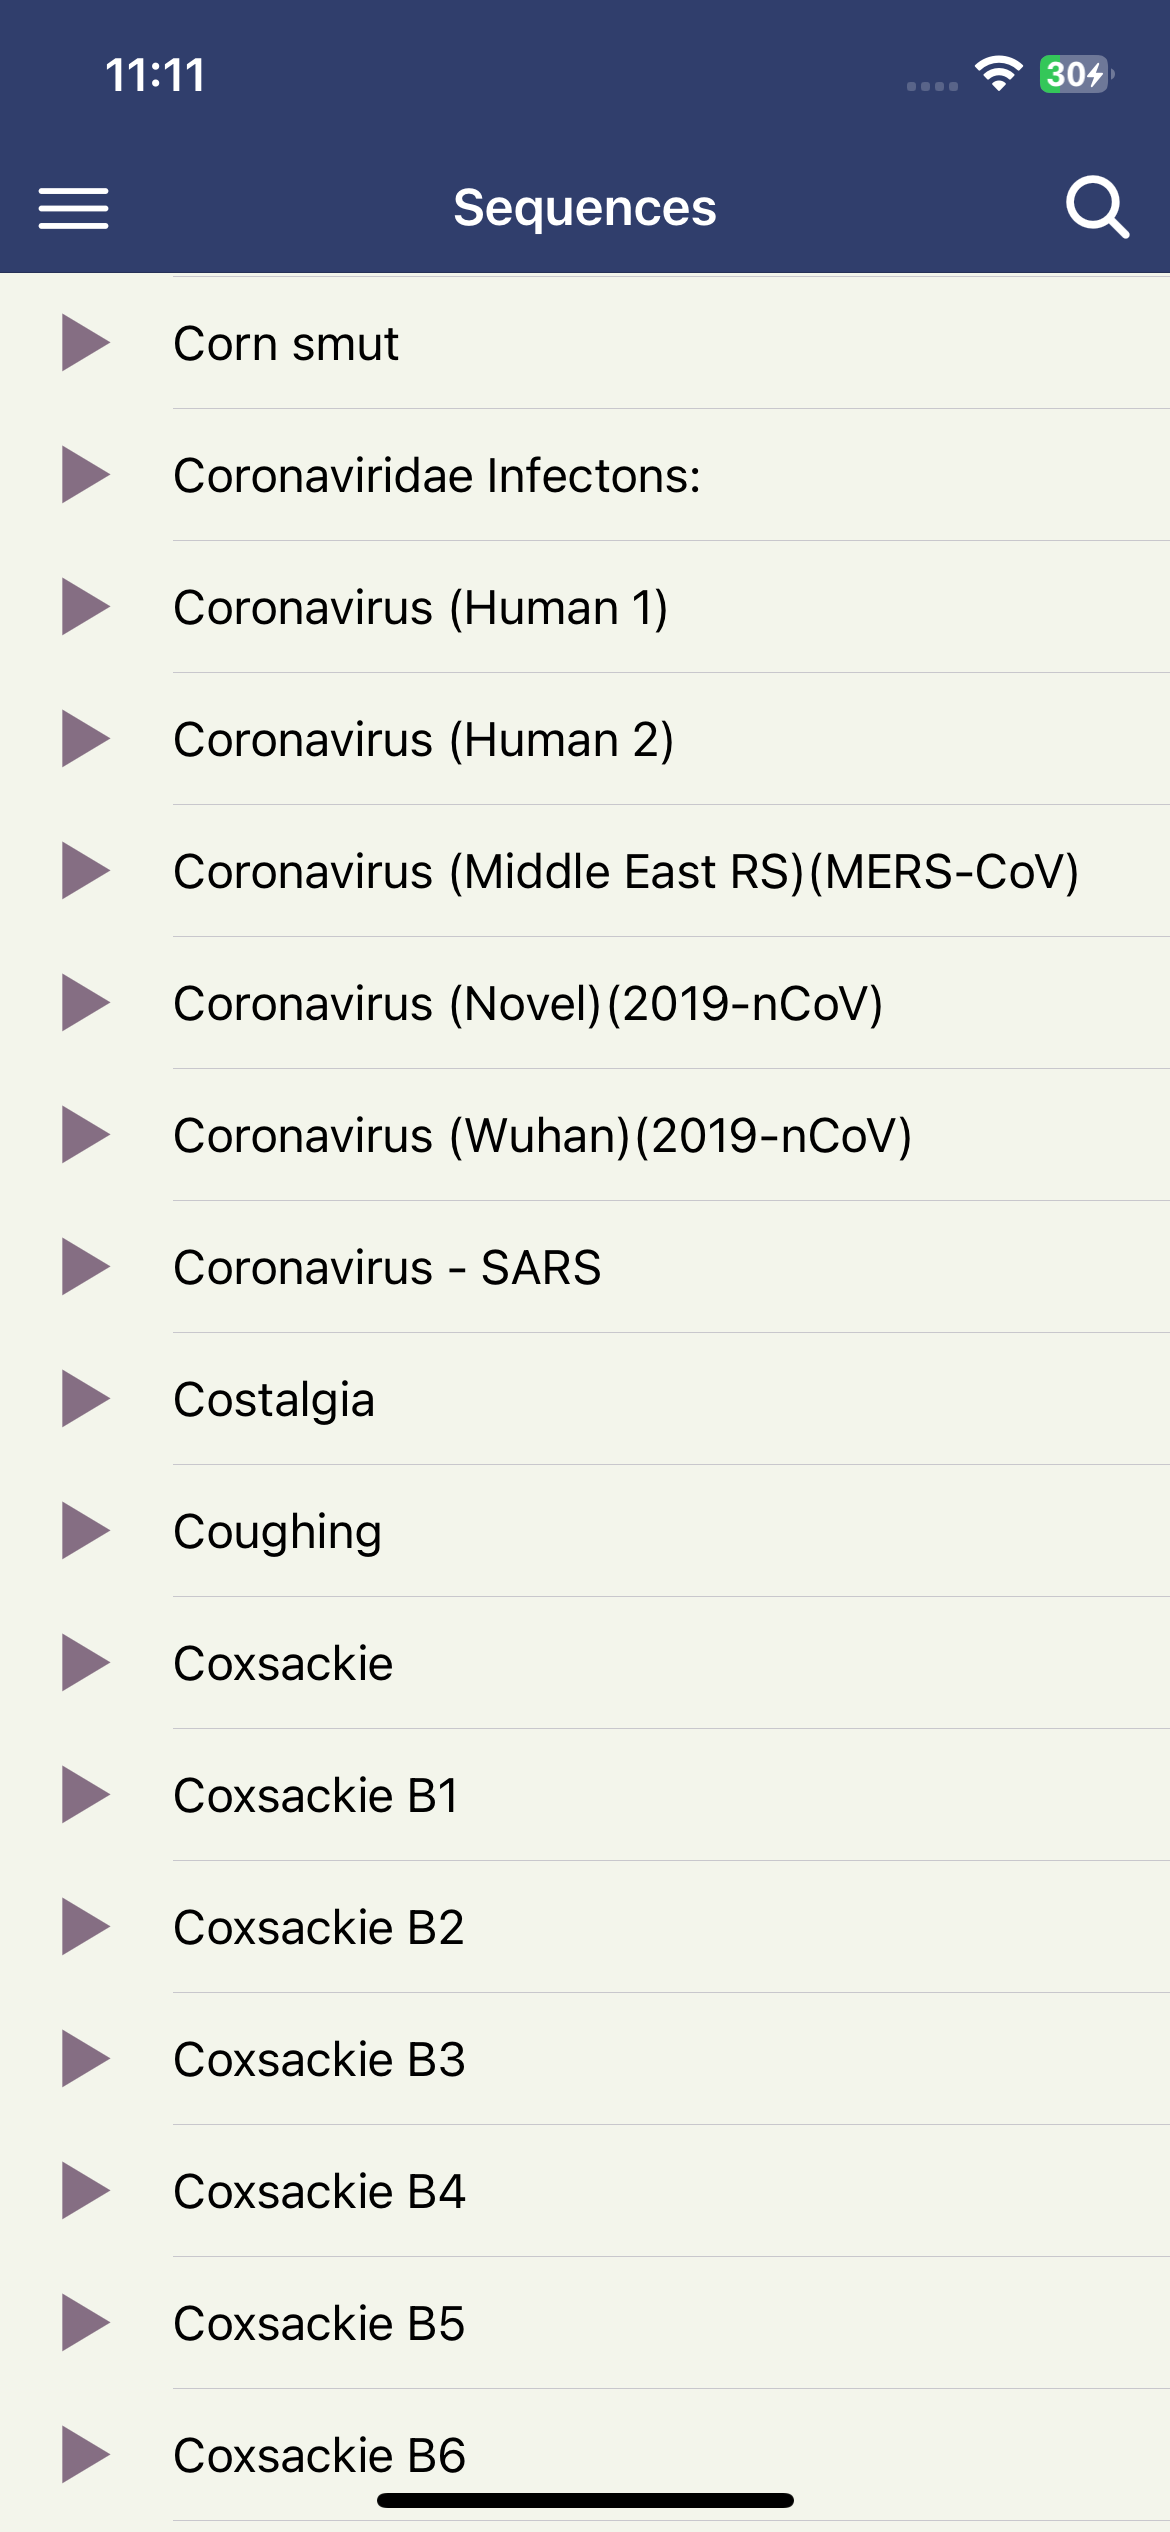Open Coronavirus (Wuhan)(2019-nCoV) item

tap(585, 1135)
